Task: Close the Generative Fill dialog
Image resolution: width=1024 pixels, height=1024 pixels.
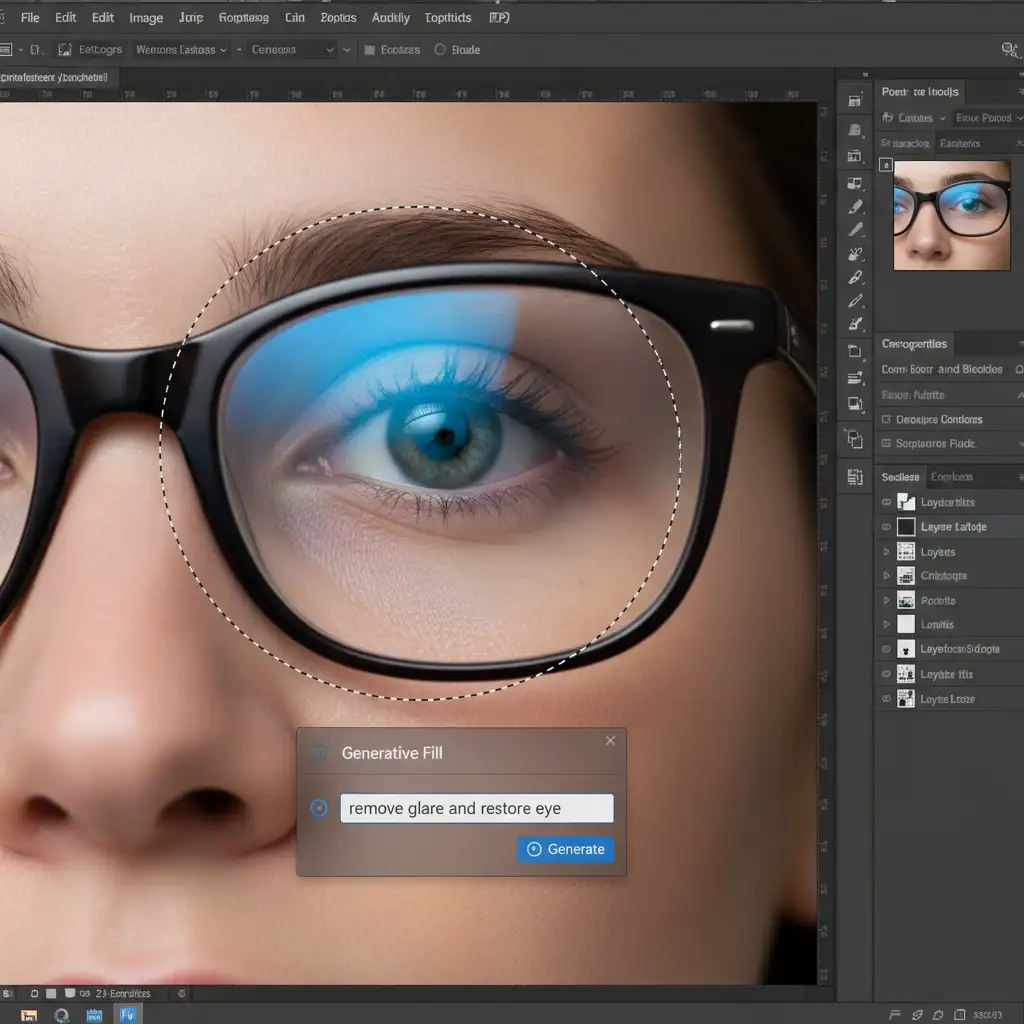Action: pos(610,741)
